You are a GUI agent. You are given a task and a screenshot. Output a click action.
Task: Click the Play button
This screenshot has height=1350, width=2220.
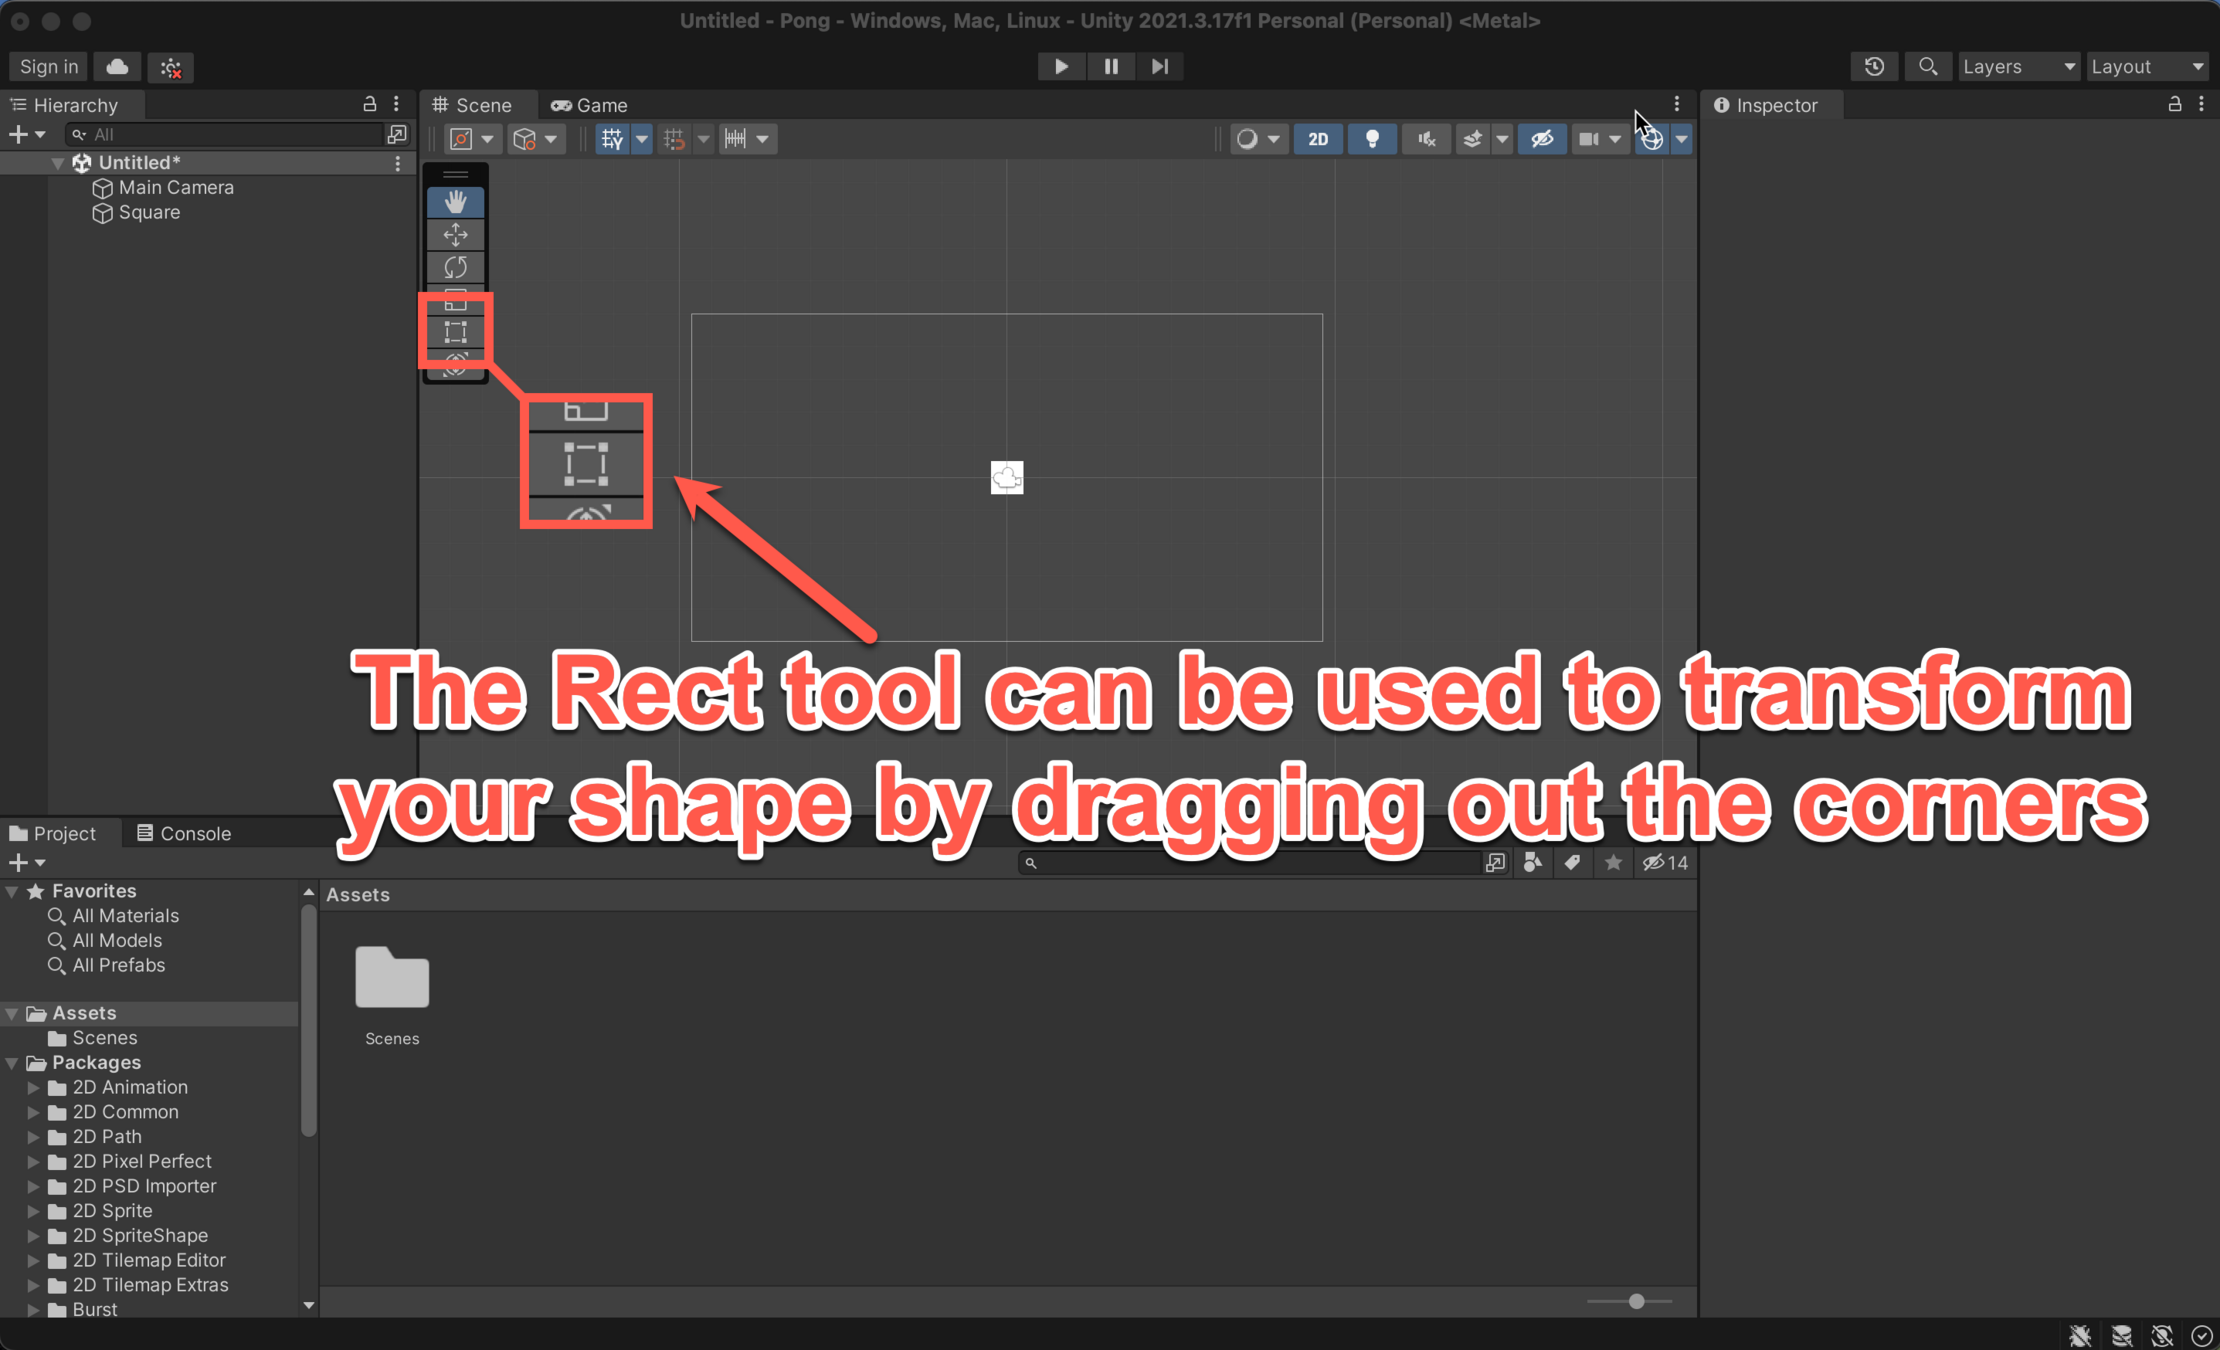1061,66
